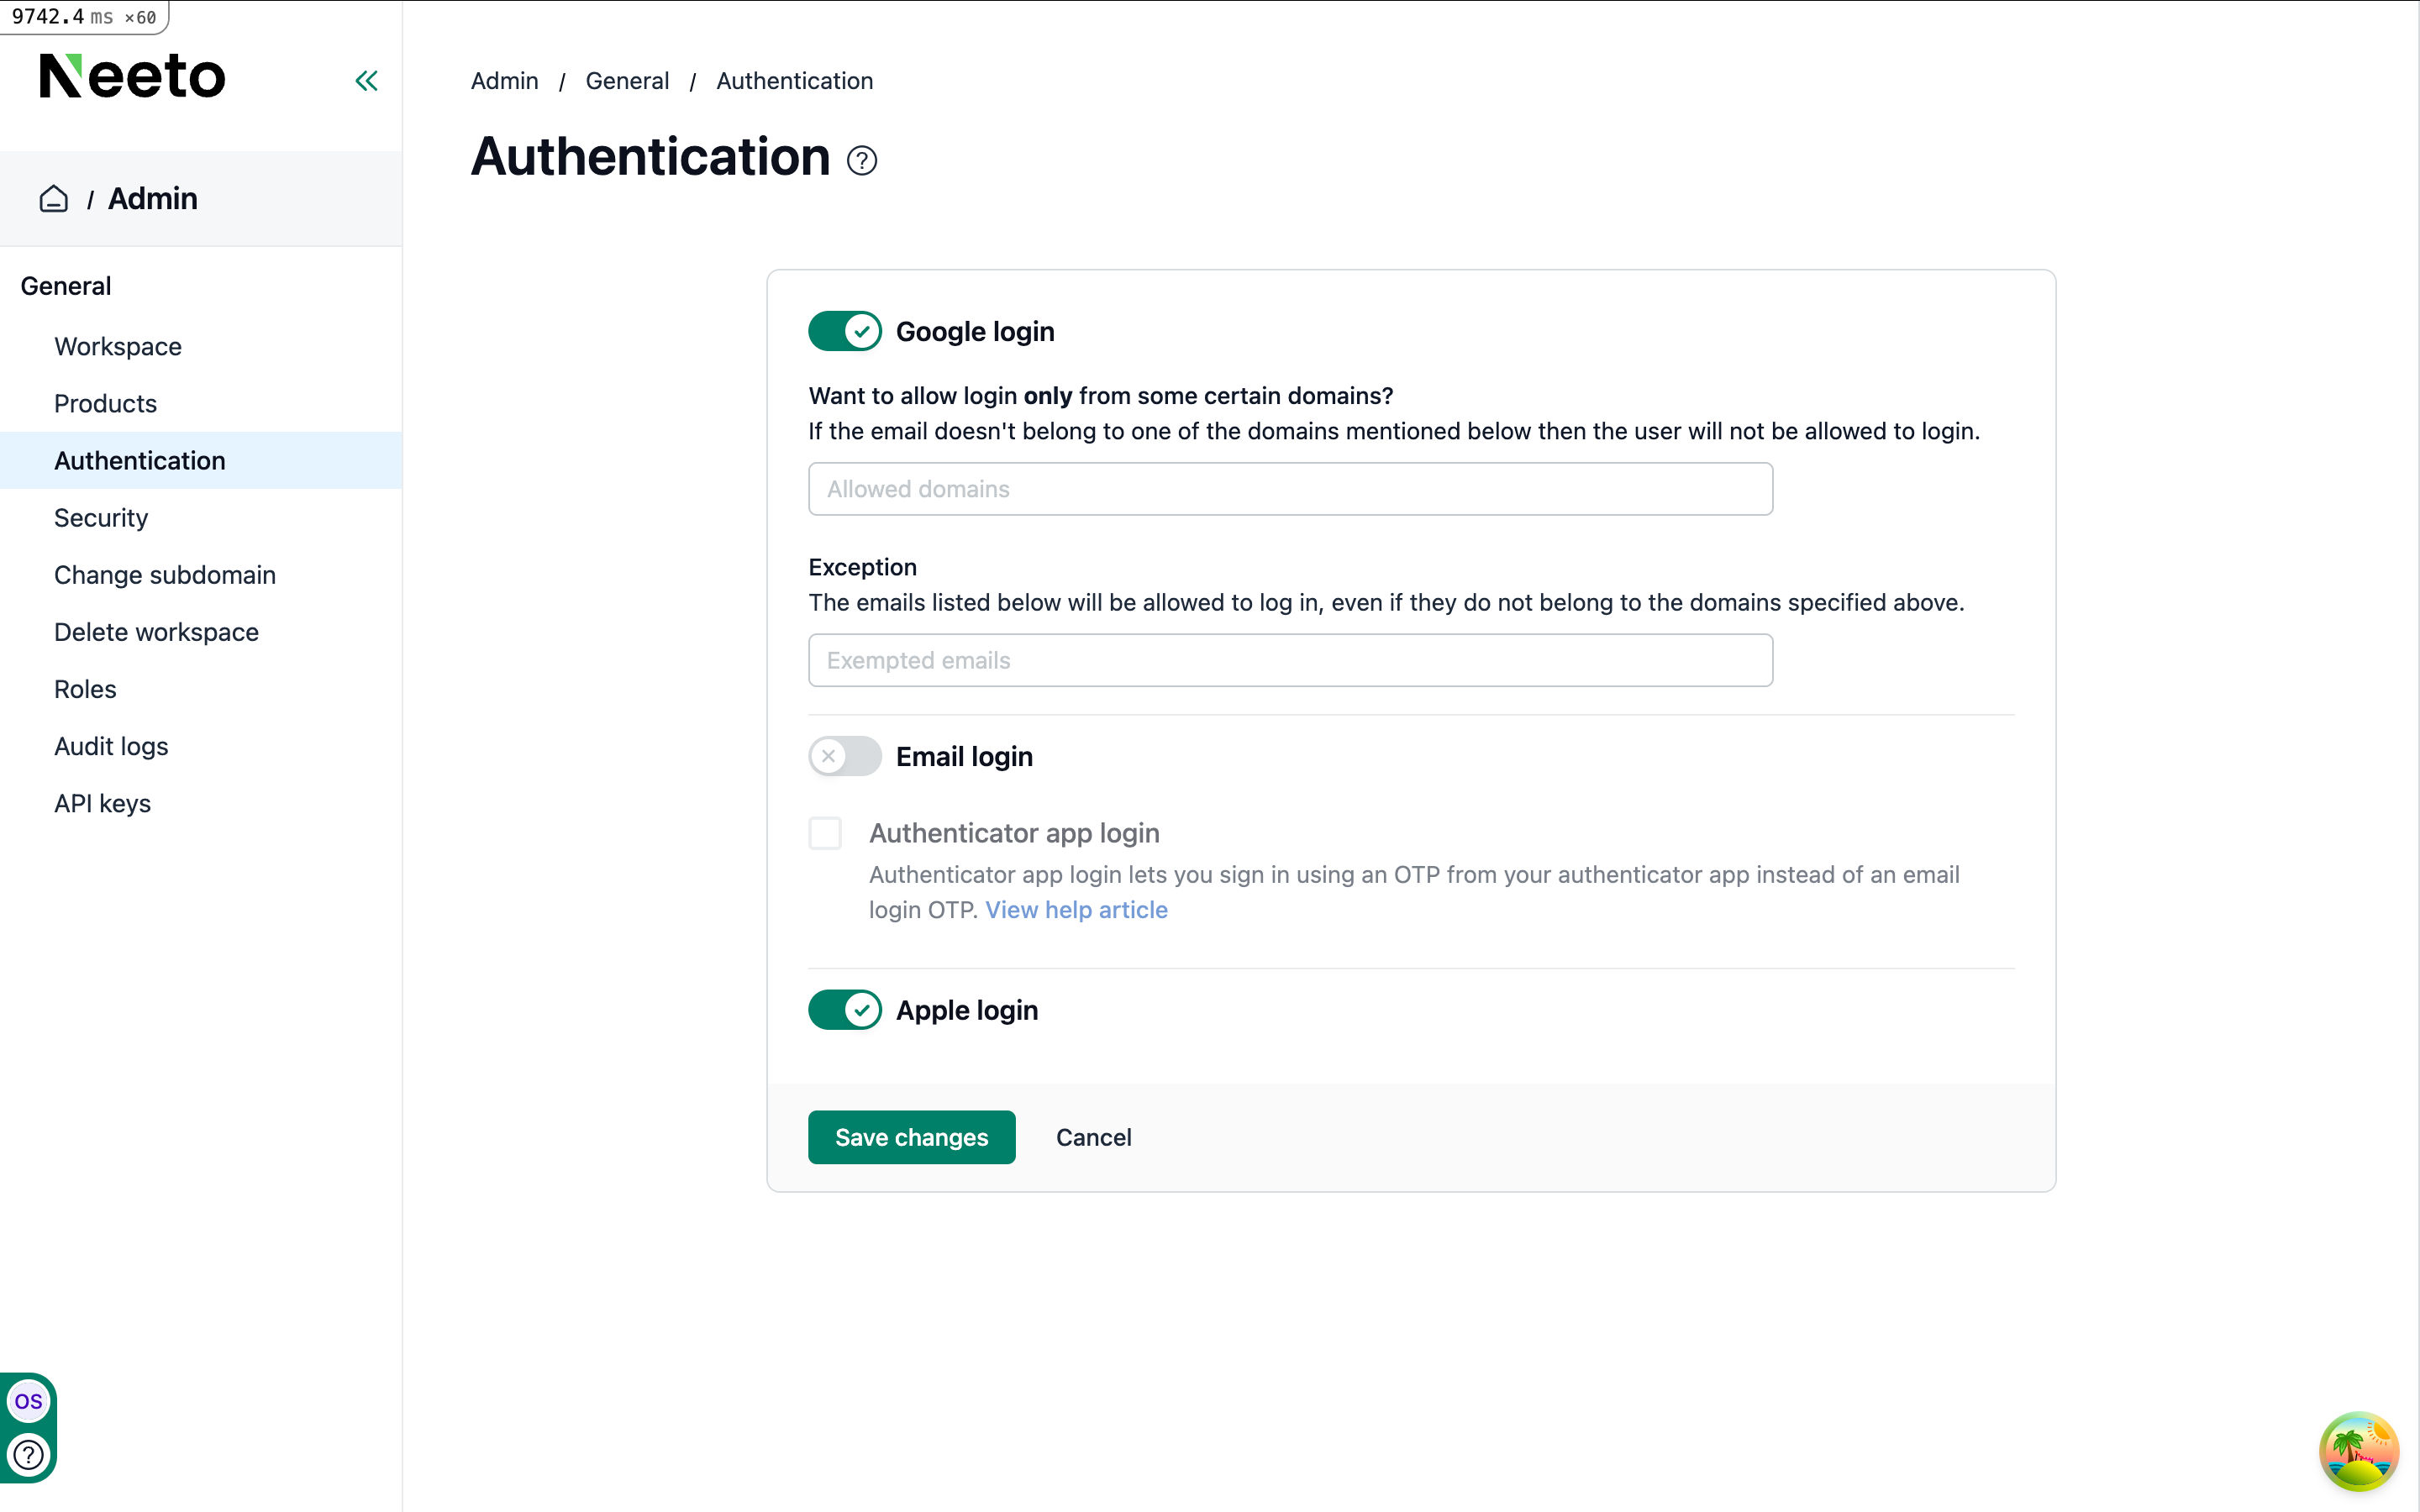This screenshot has height=1512, width=2420.
Task: Click the Neeto logo
Action: pos(133,76)
